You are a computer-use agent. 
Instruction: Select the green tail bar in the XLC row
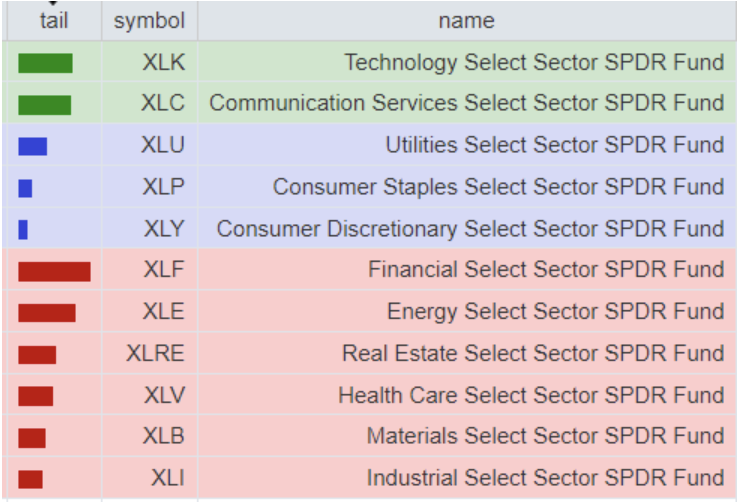pyautogui.click(x=44, y=105)
